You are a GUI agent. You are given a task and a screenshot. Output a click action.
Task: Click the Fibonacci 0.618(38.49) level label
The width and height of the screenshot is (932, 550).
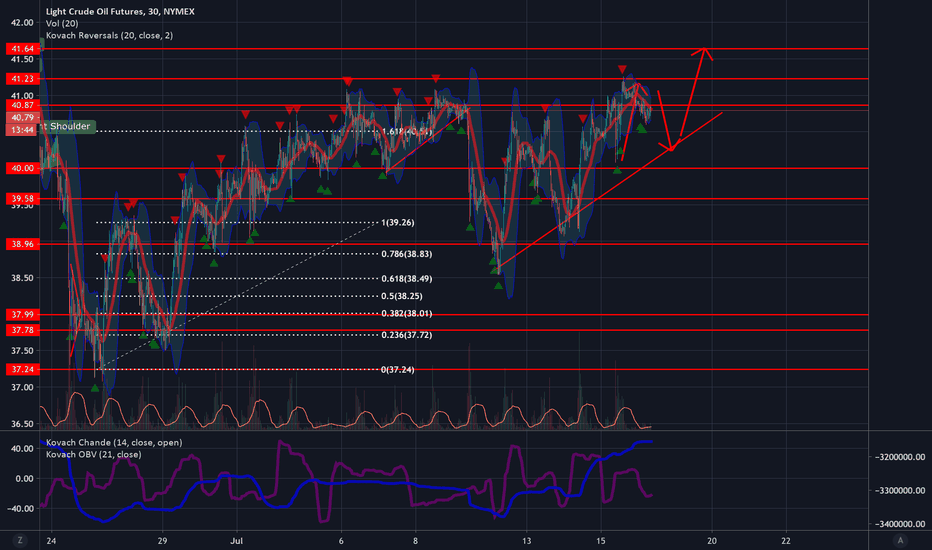click(x=407, y=279)
